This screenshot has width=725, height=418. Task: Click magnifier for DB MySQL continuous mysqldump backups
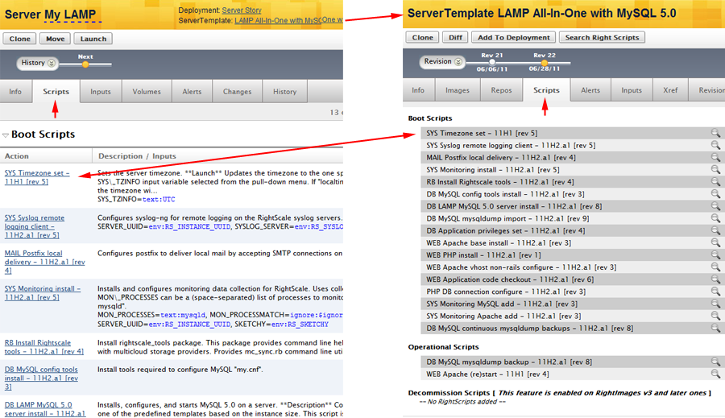coord(715,328)
